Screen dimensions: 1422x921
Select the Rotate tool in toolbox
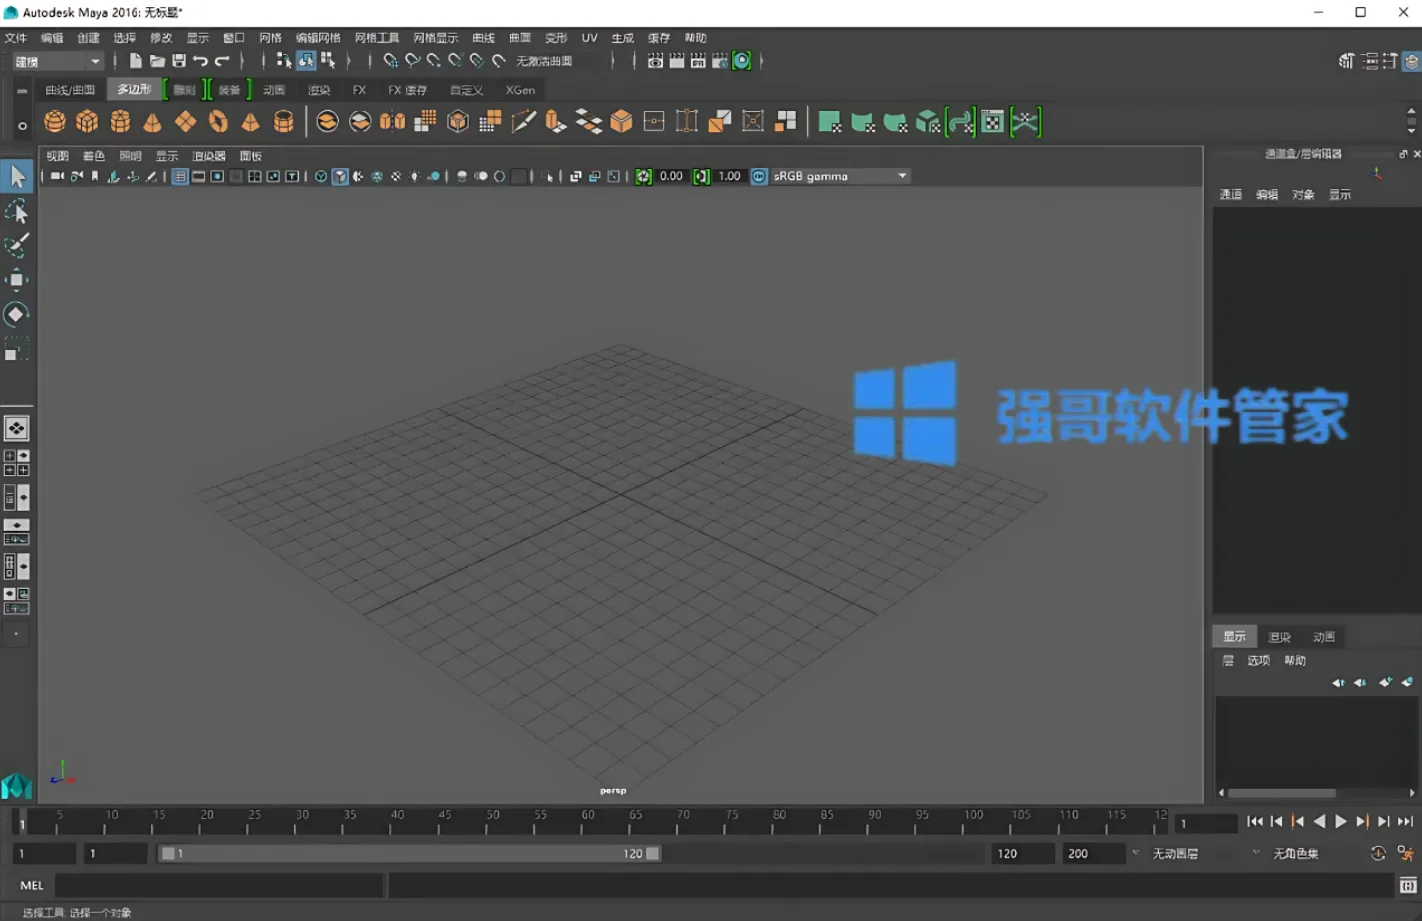tap(17, 314)
